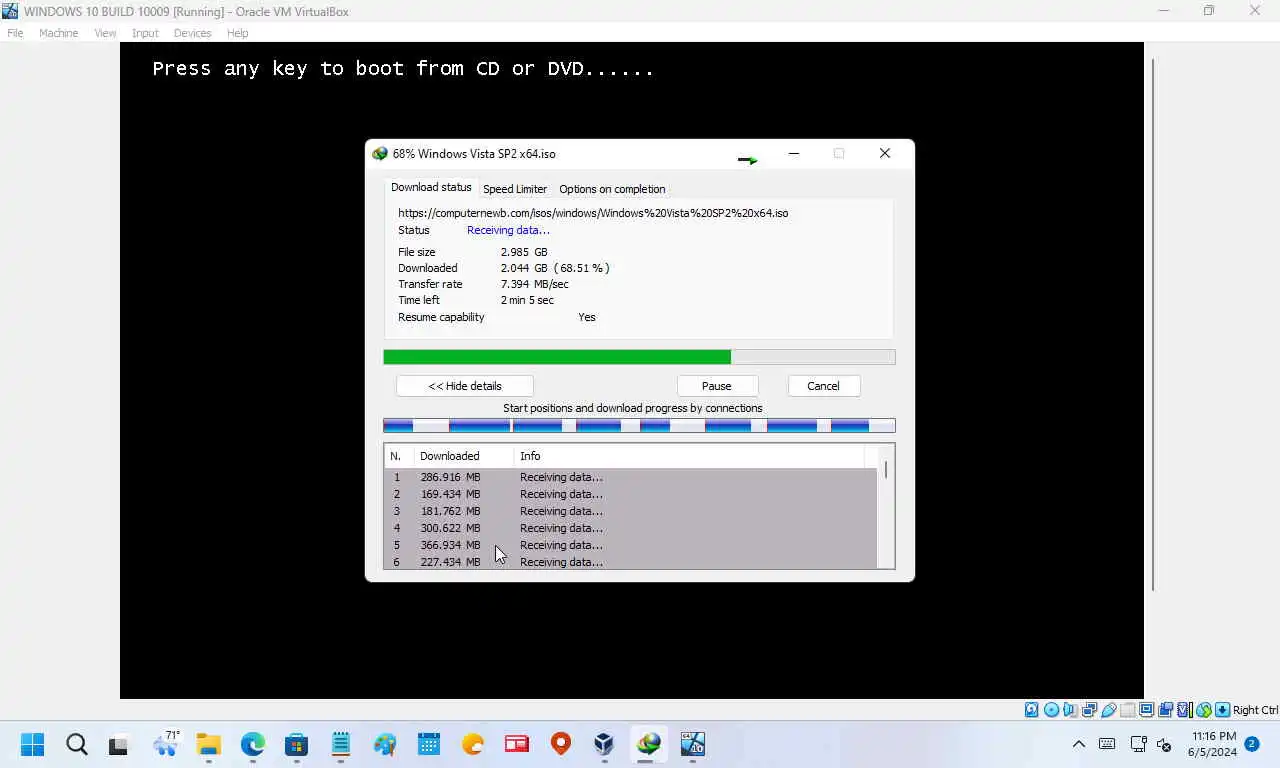Screen dimensions: 1280x768
Task: Open Microsoft Edge from the taskbar
Action: click(253, 744)
